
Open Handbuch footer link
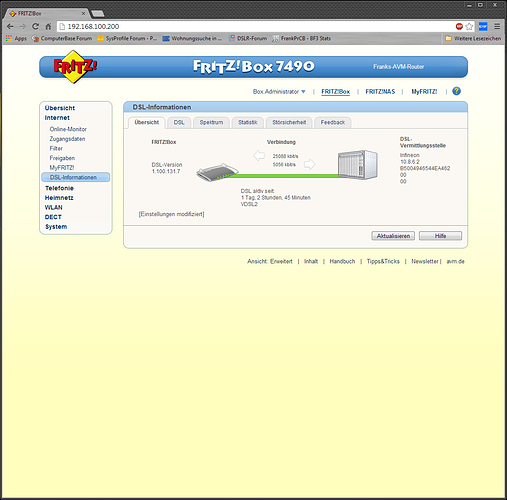pos(342,261)
